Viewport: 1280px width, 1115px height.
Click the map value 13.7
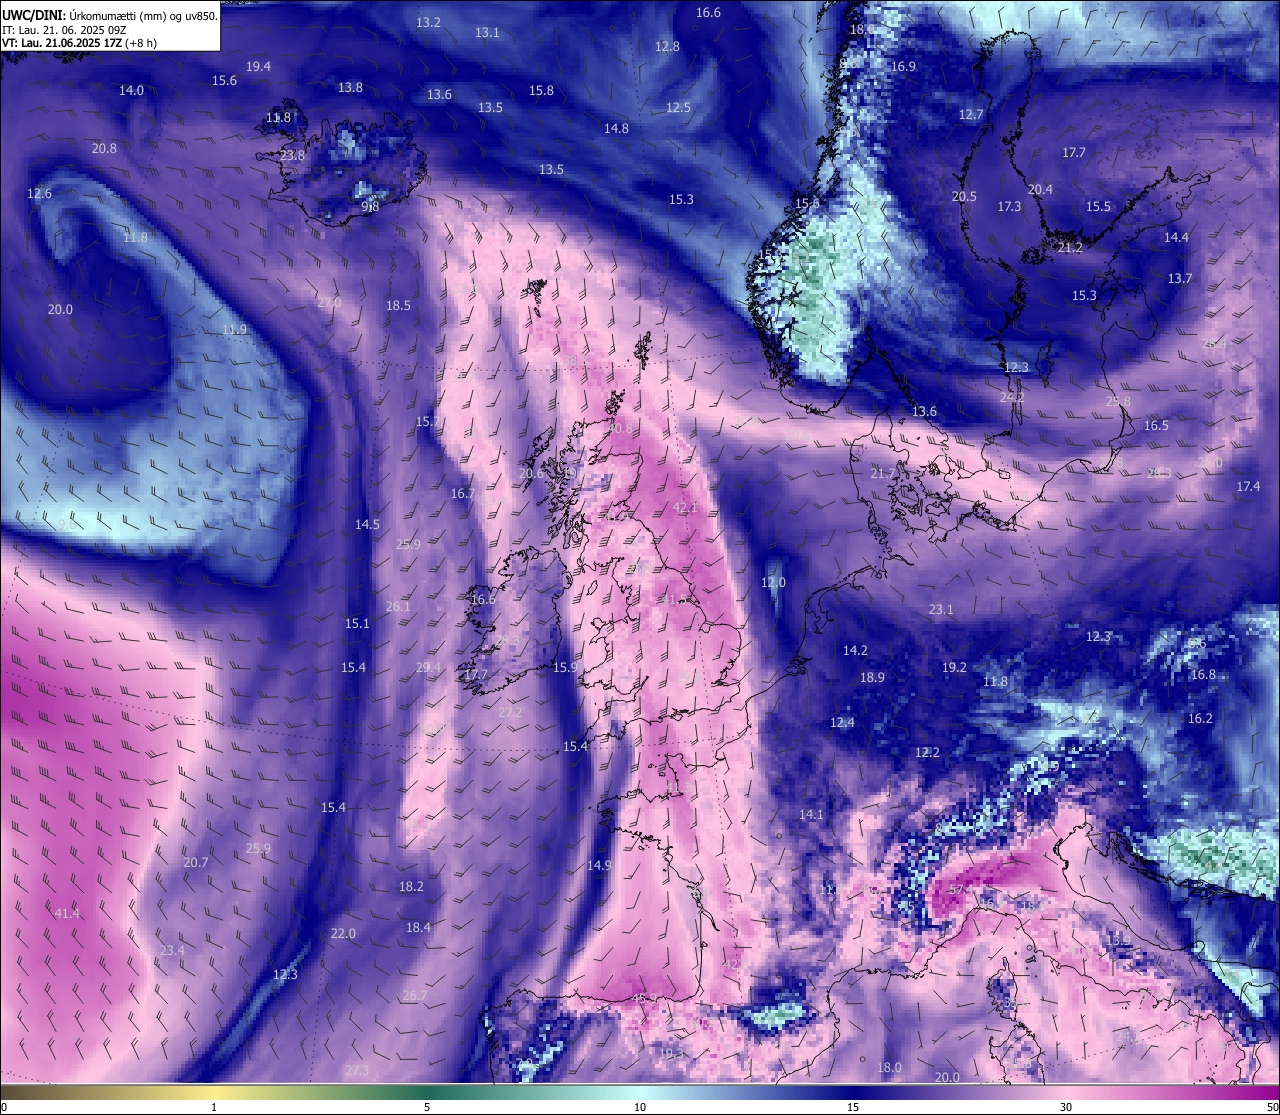pyautogui.click(x=1180, y=278)
